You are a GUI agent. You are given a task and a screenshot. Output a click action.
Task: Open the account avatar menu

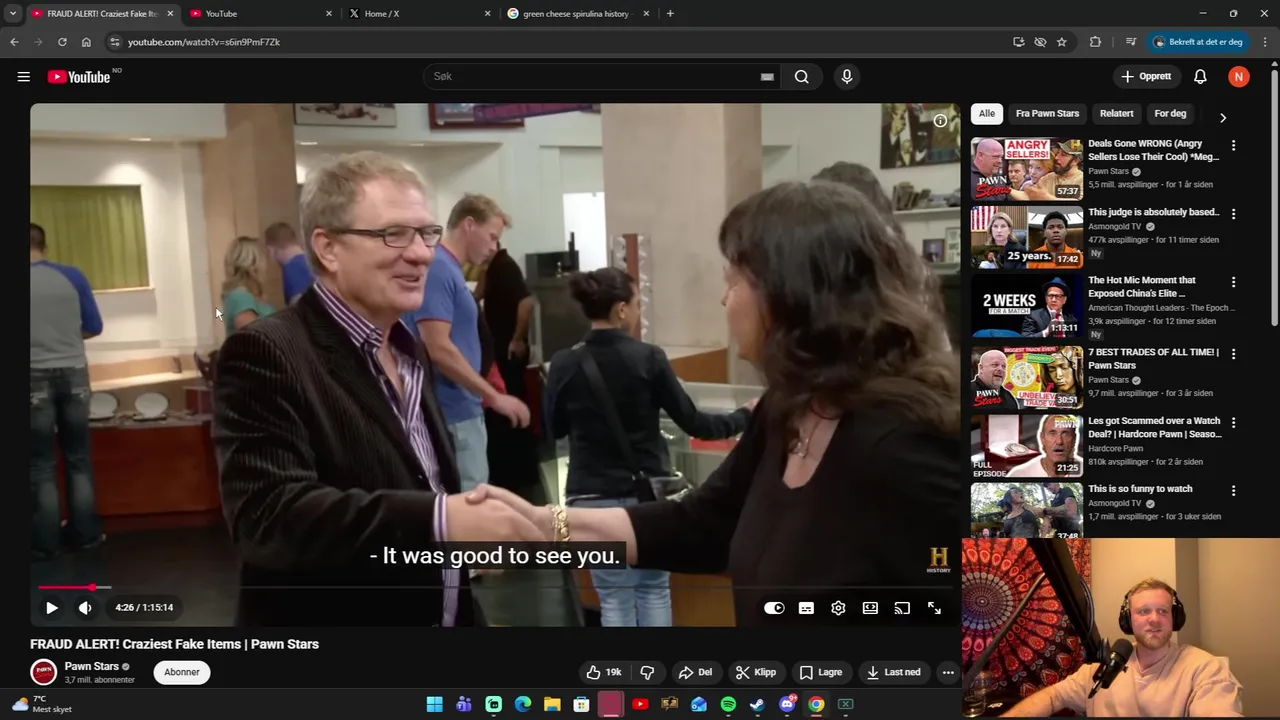(1238, 77)
